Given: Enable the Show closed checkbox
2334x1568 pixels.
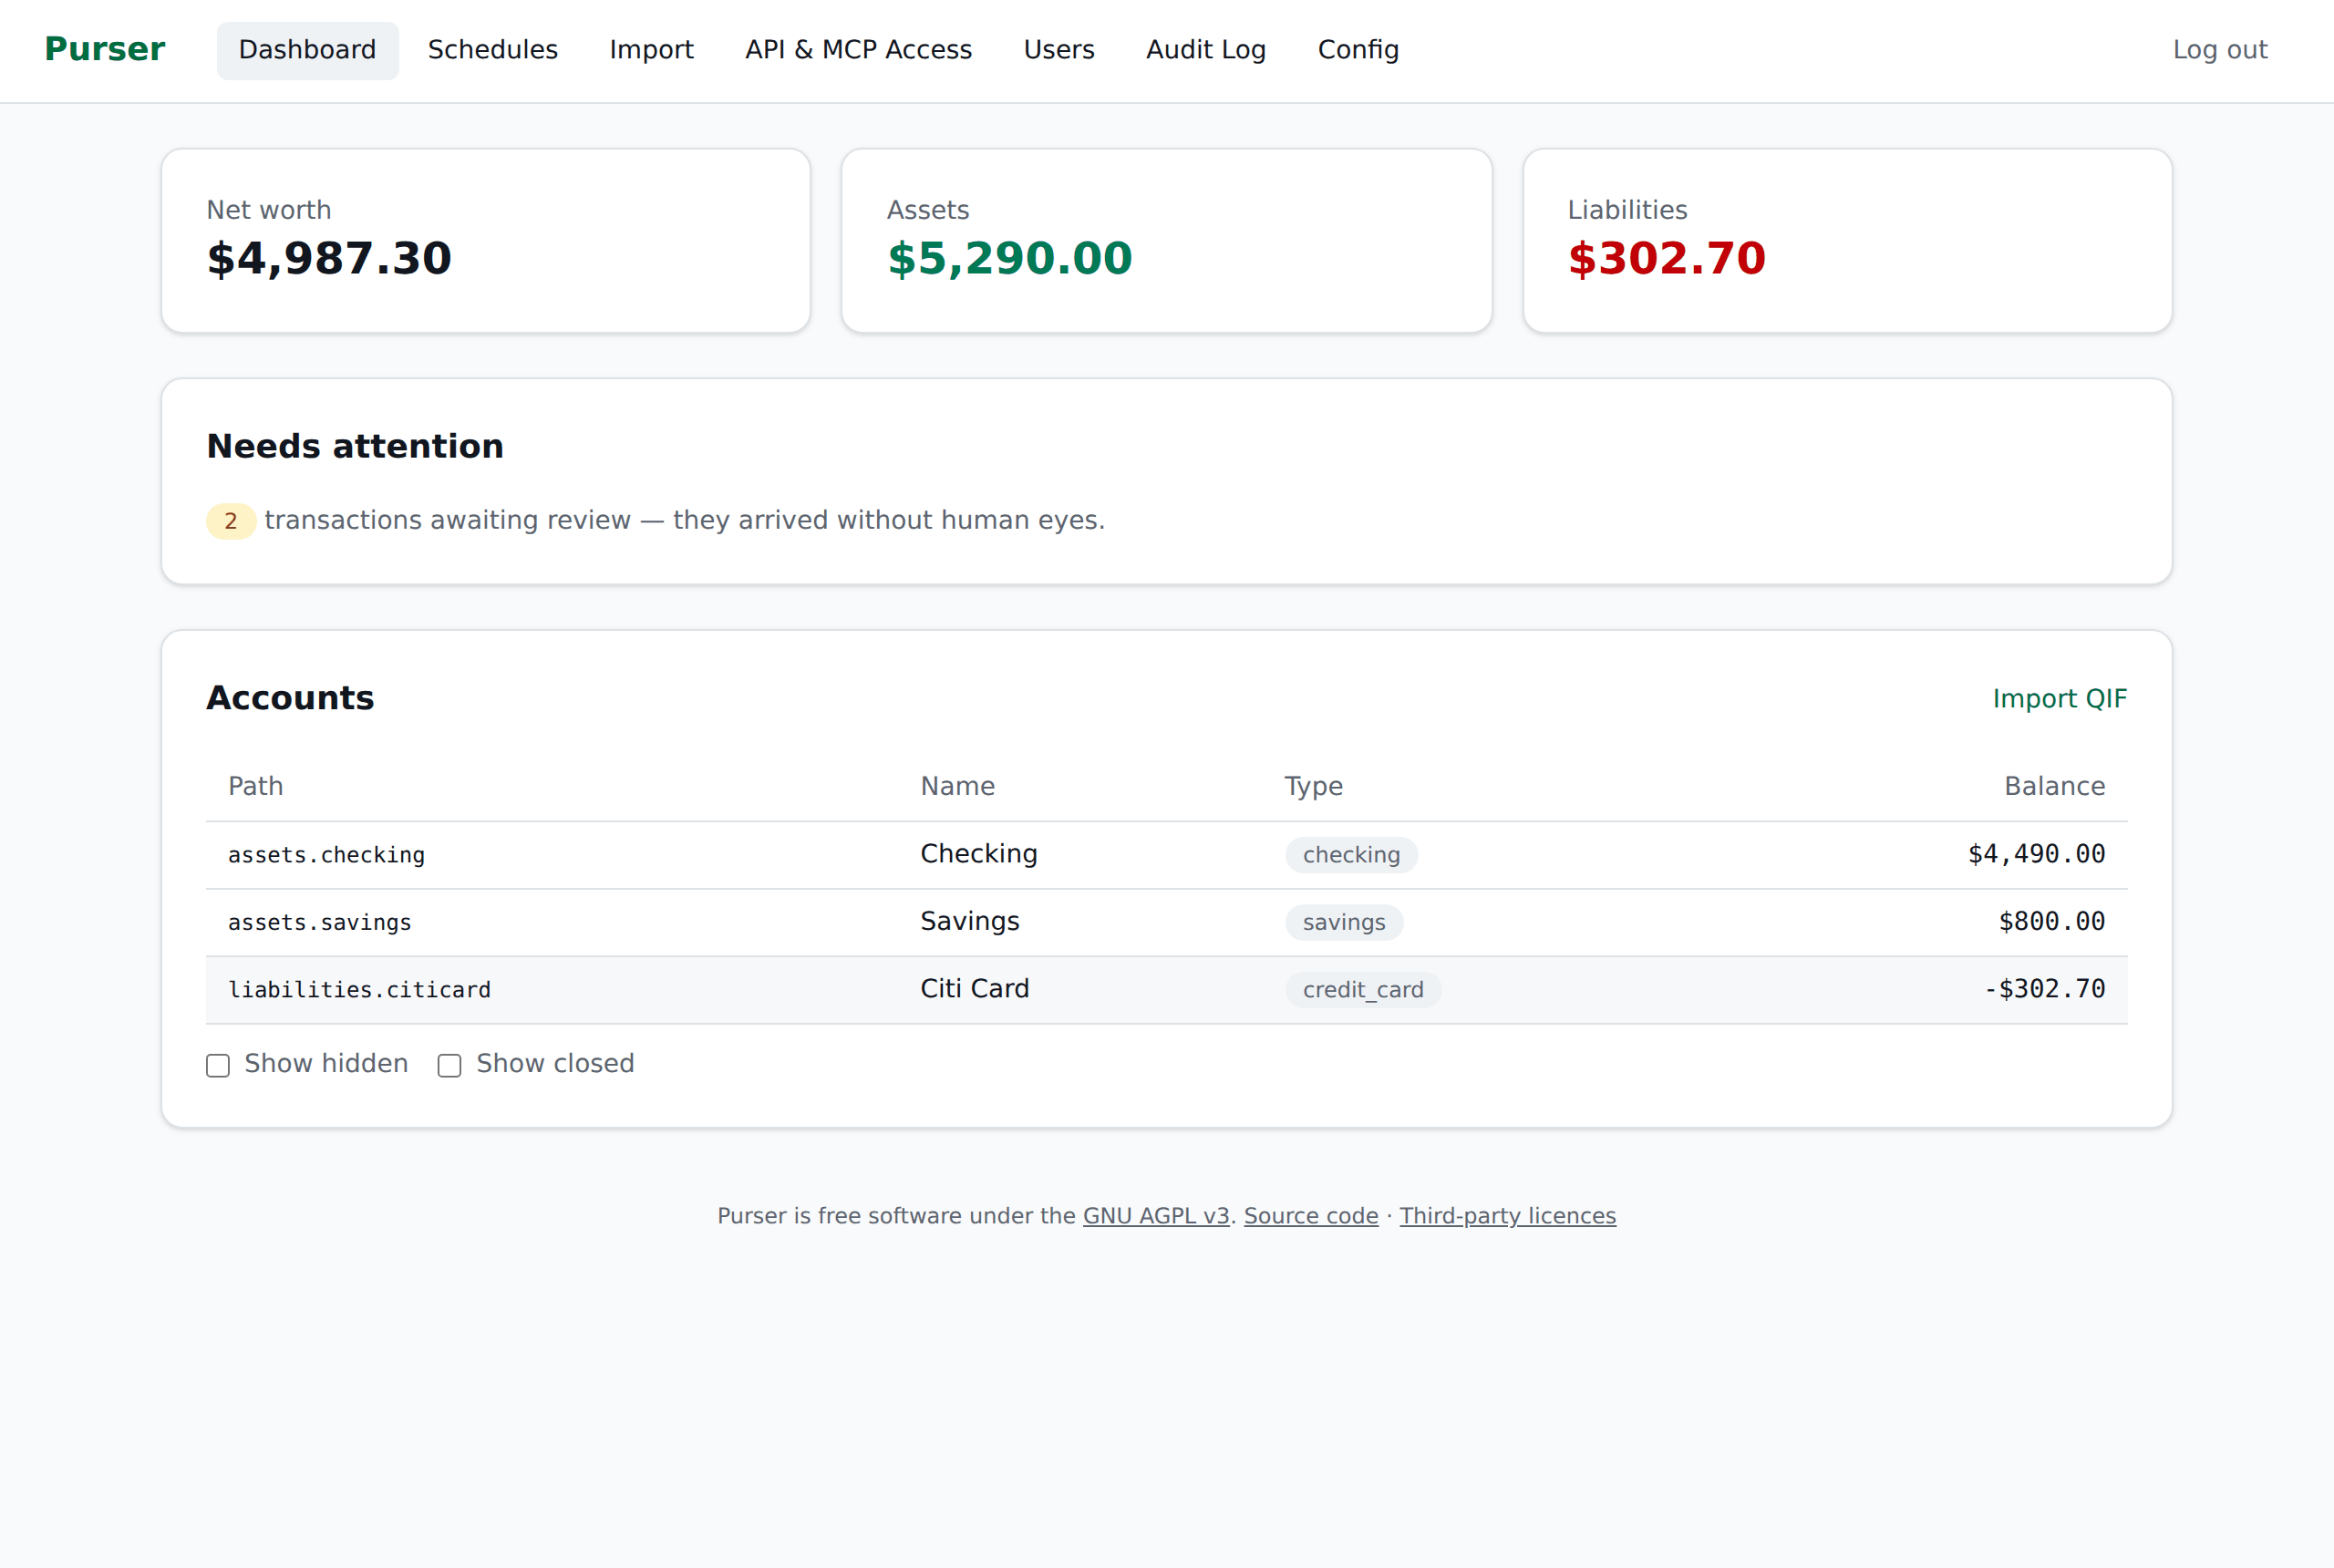Looking at the screenshot, I should click(450, 1065).
